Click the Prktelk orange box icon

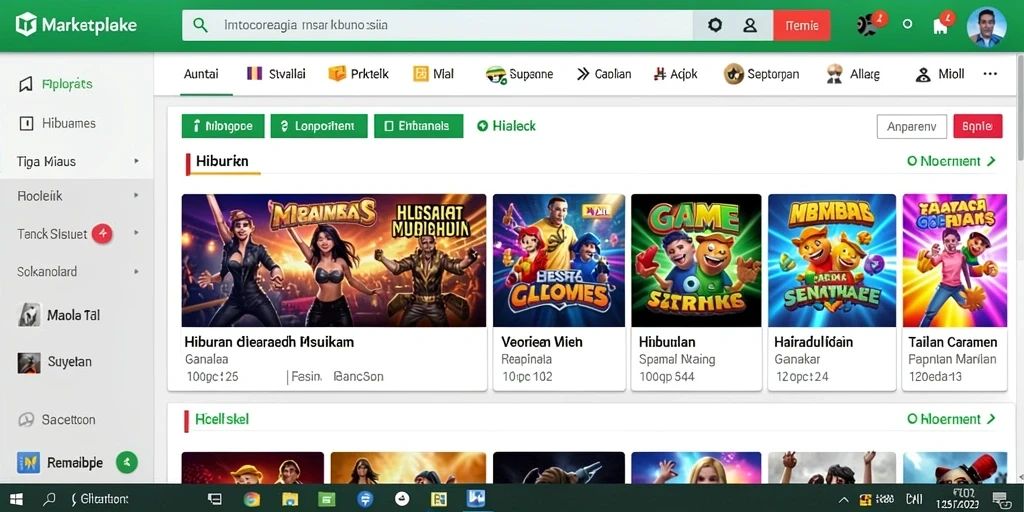click(336, 74)
